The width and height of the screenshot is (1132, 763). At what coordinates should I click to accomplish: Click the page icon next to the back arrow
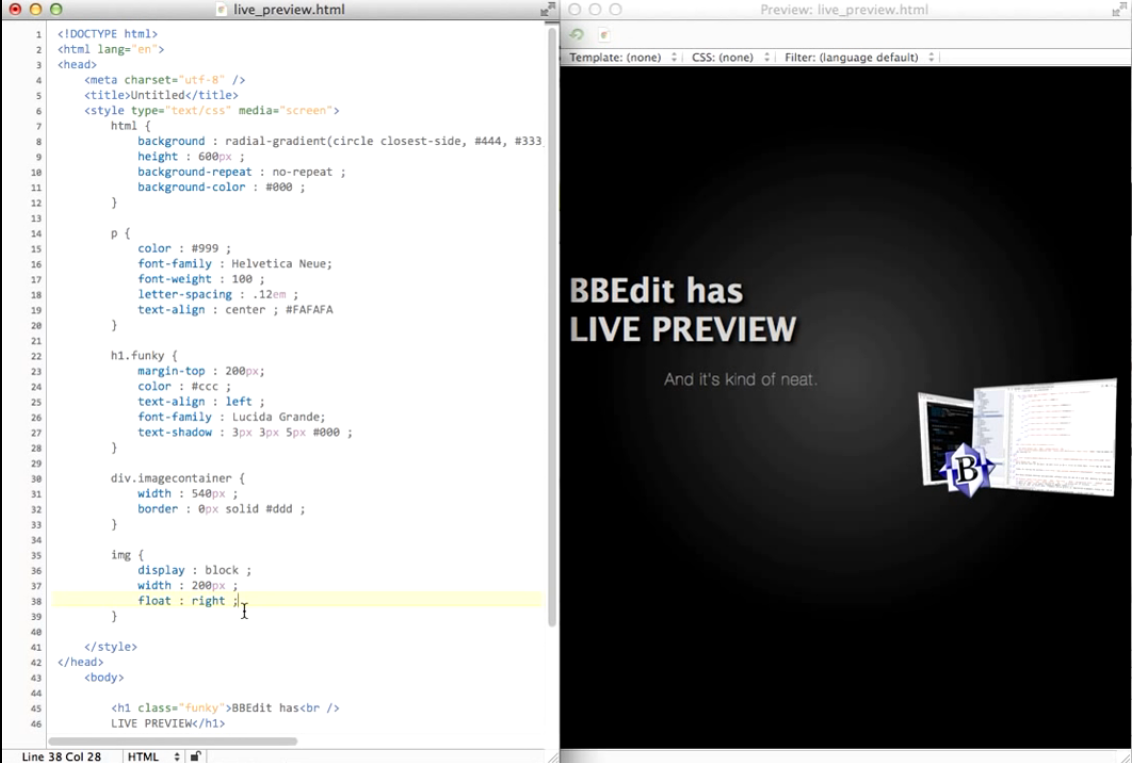coord(605,34)
